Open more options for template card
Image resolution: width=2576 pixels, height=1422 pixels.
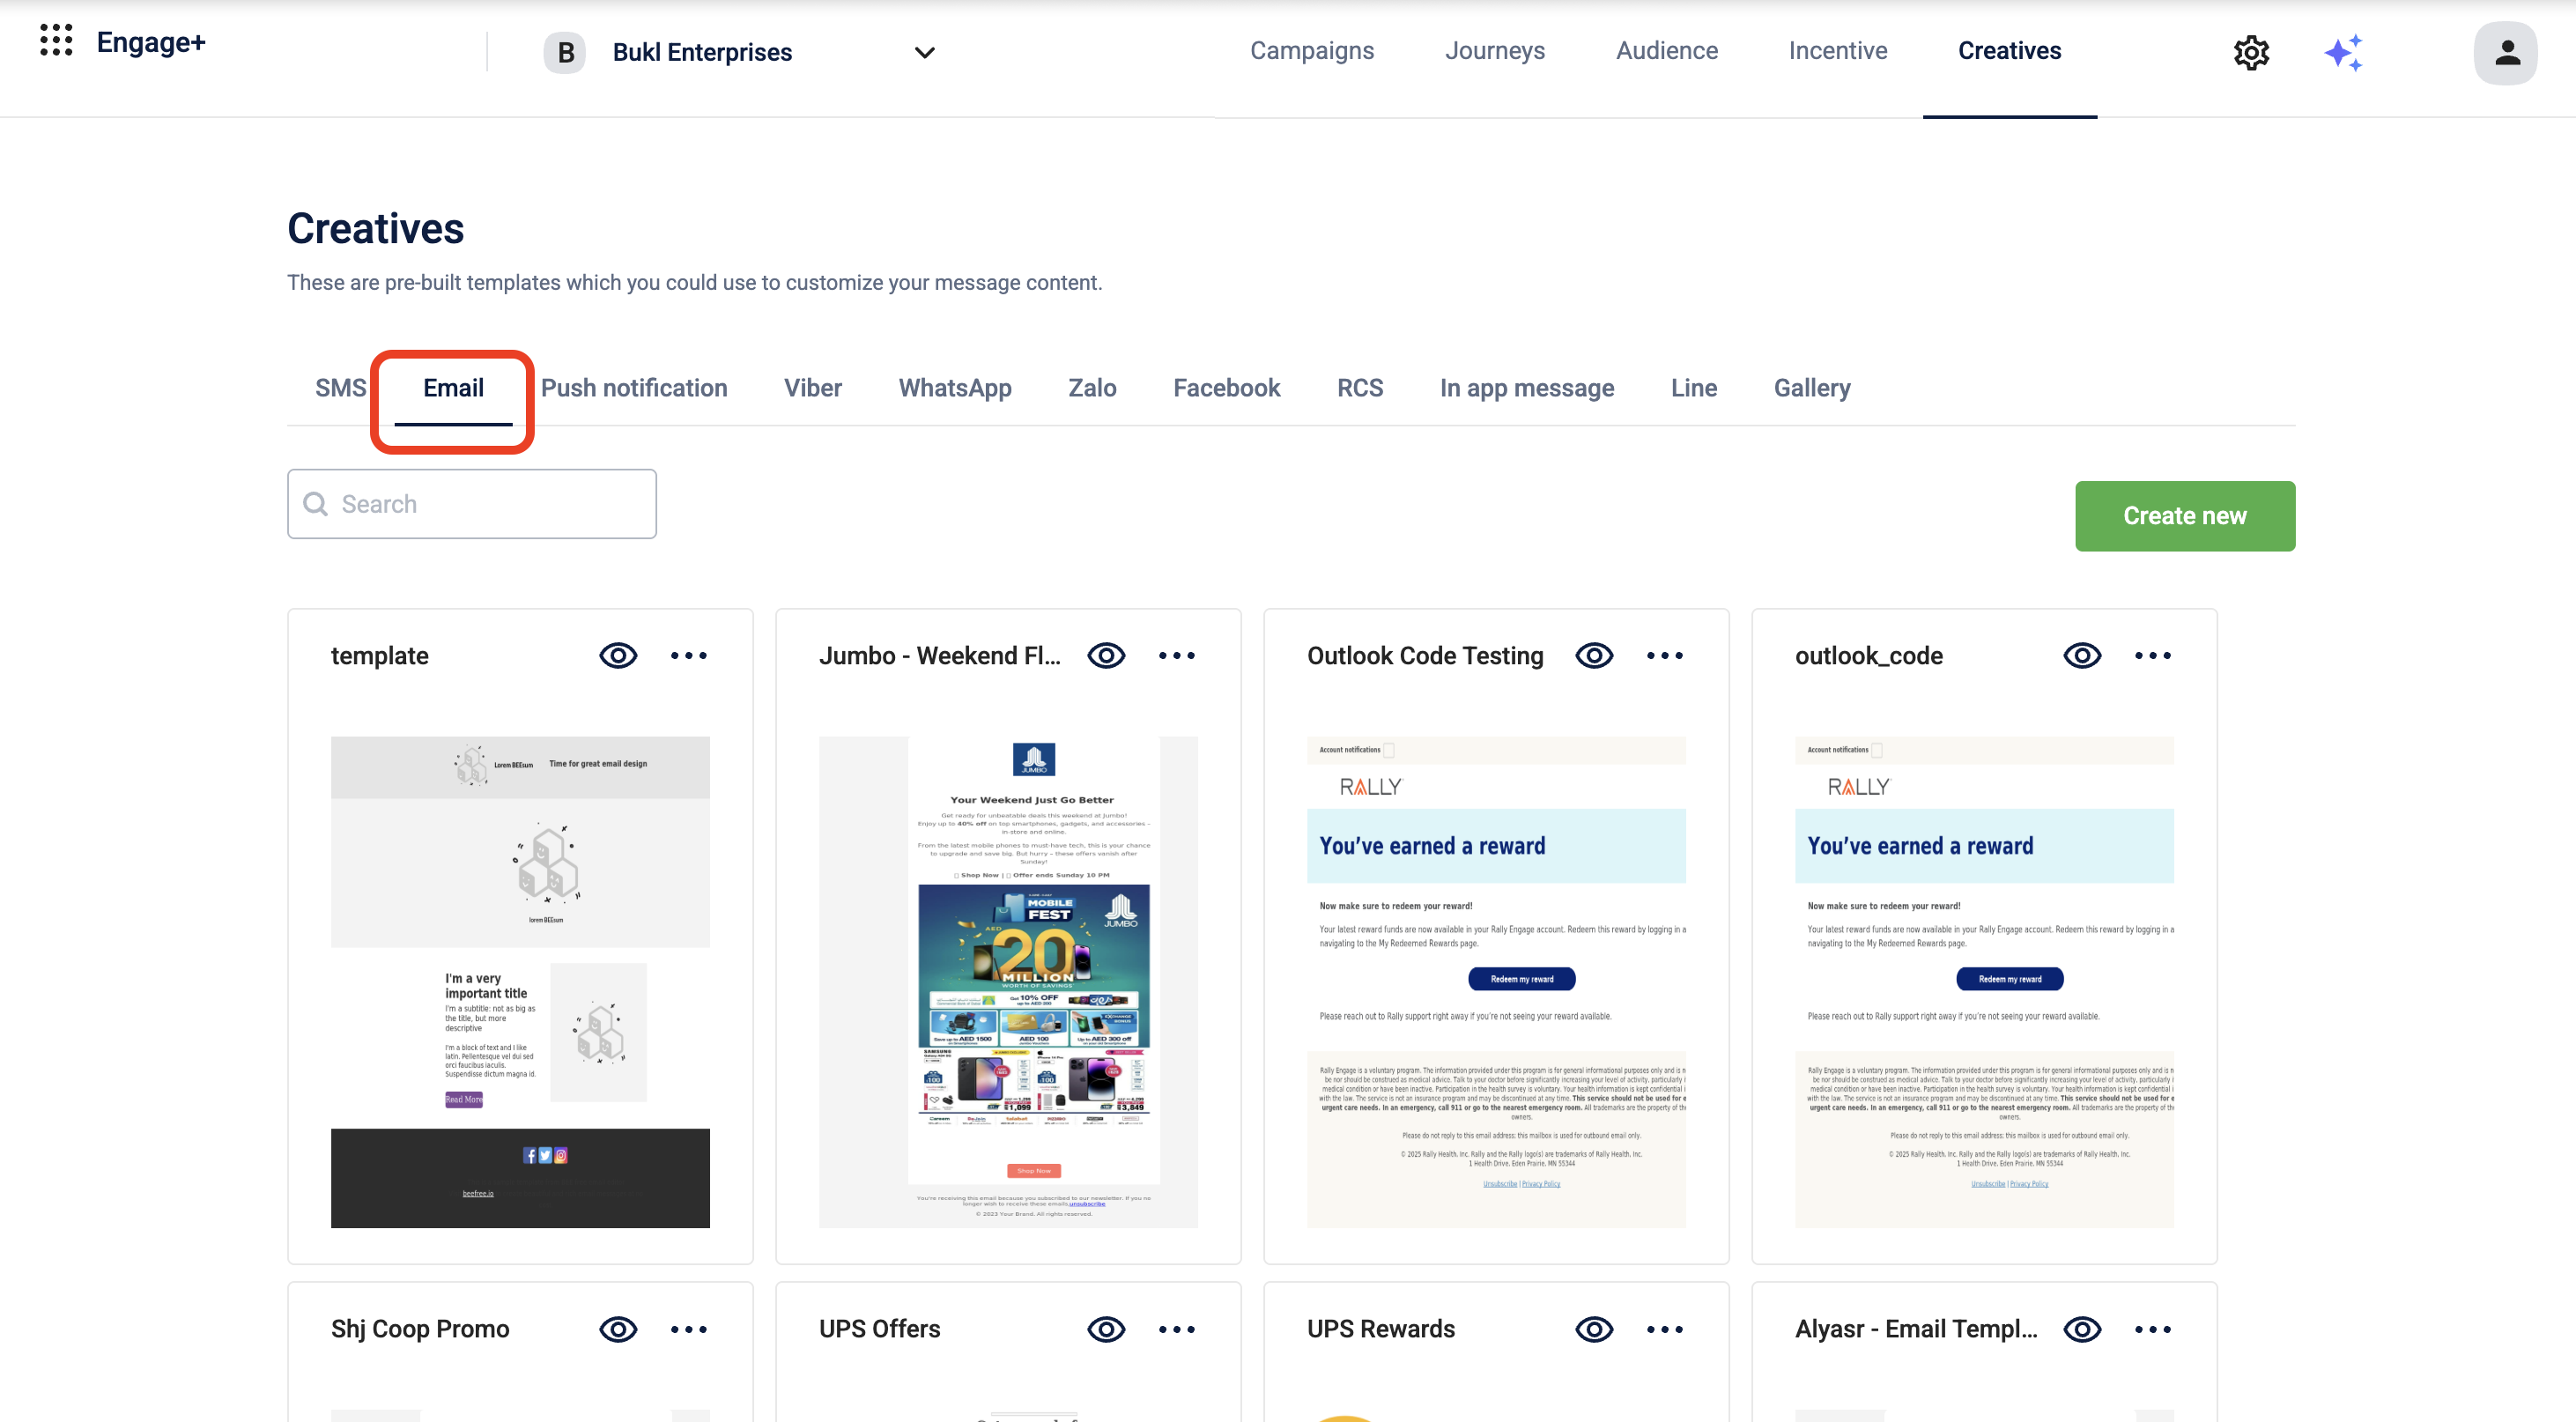click(689, 656)
